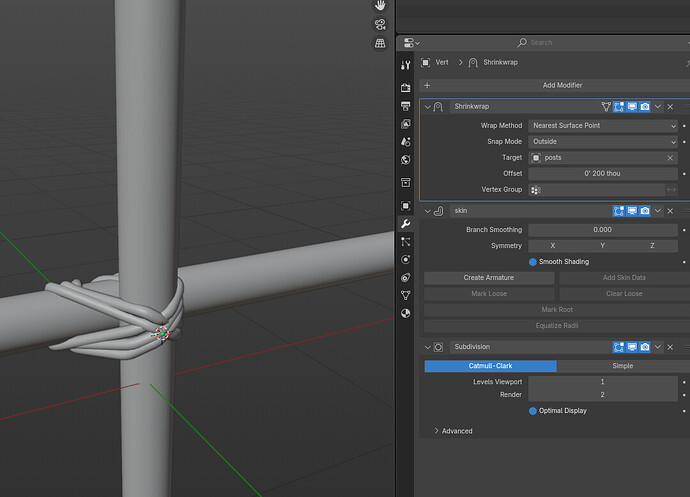Disable Optimal Display checkbox
This screenshot has width=690, height=497.
[x=532, y=411]
